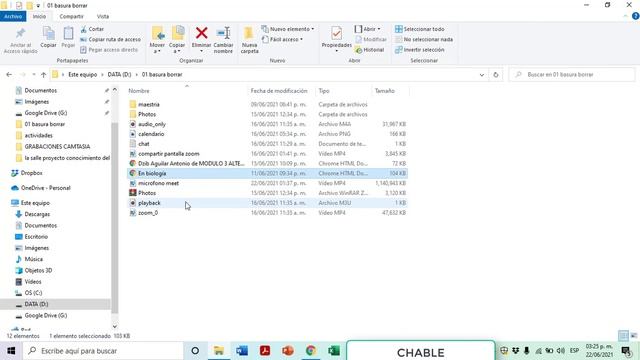Switch to details view layout icon
The image size is (640, 360).
click(x=623, y=336)
